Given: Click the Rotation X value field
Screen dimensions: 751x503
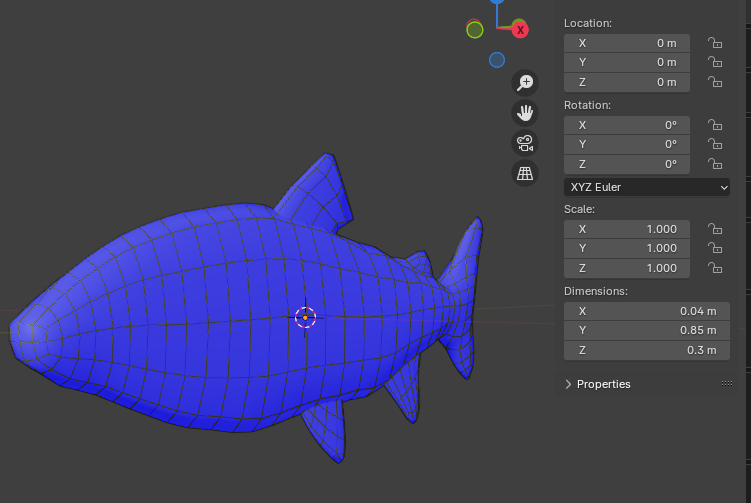Looking at the screenshot, I should pyautogui.click(x=625, y=125).
